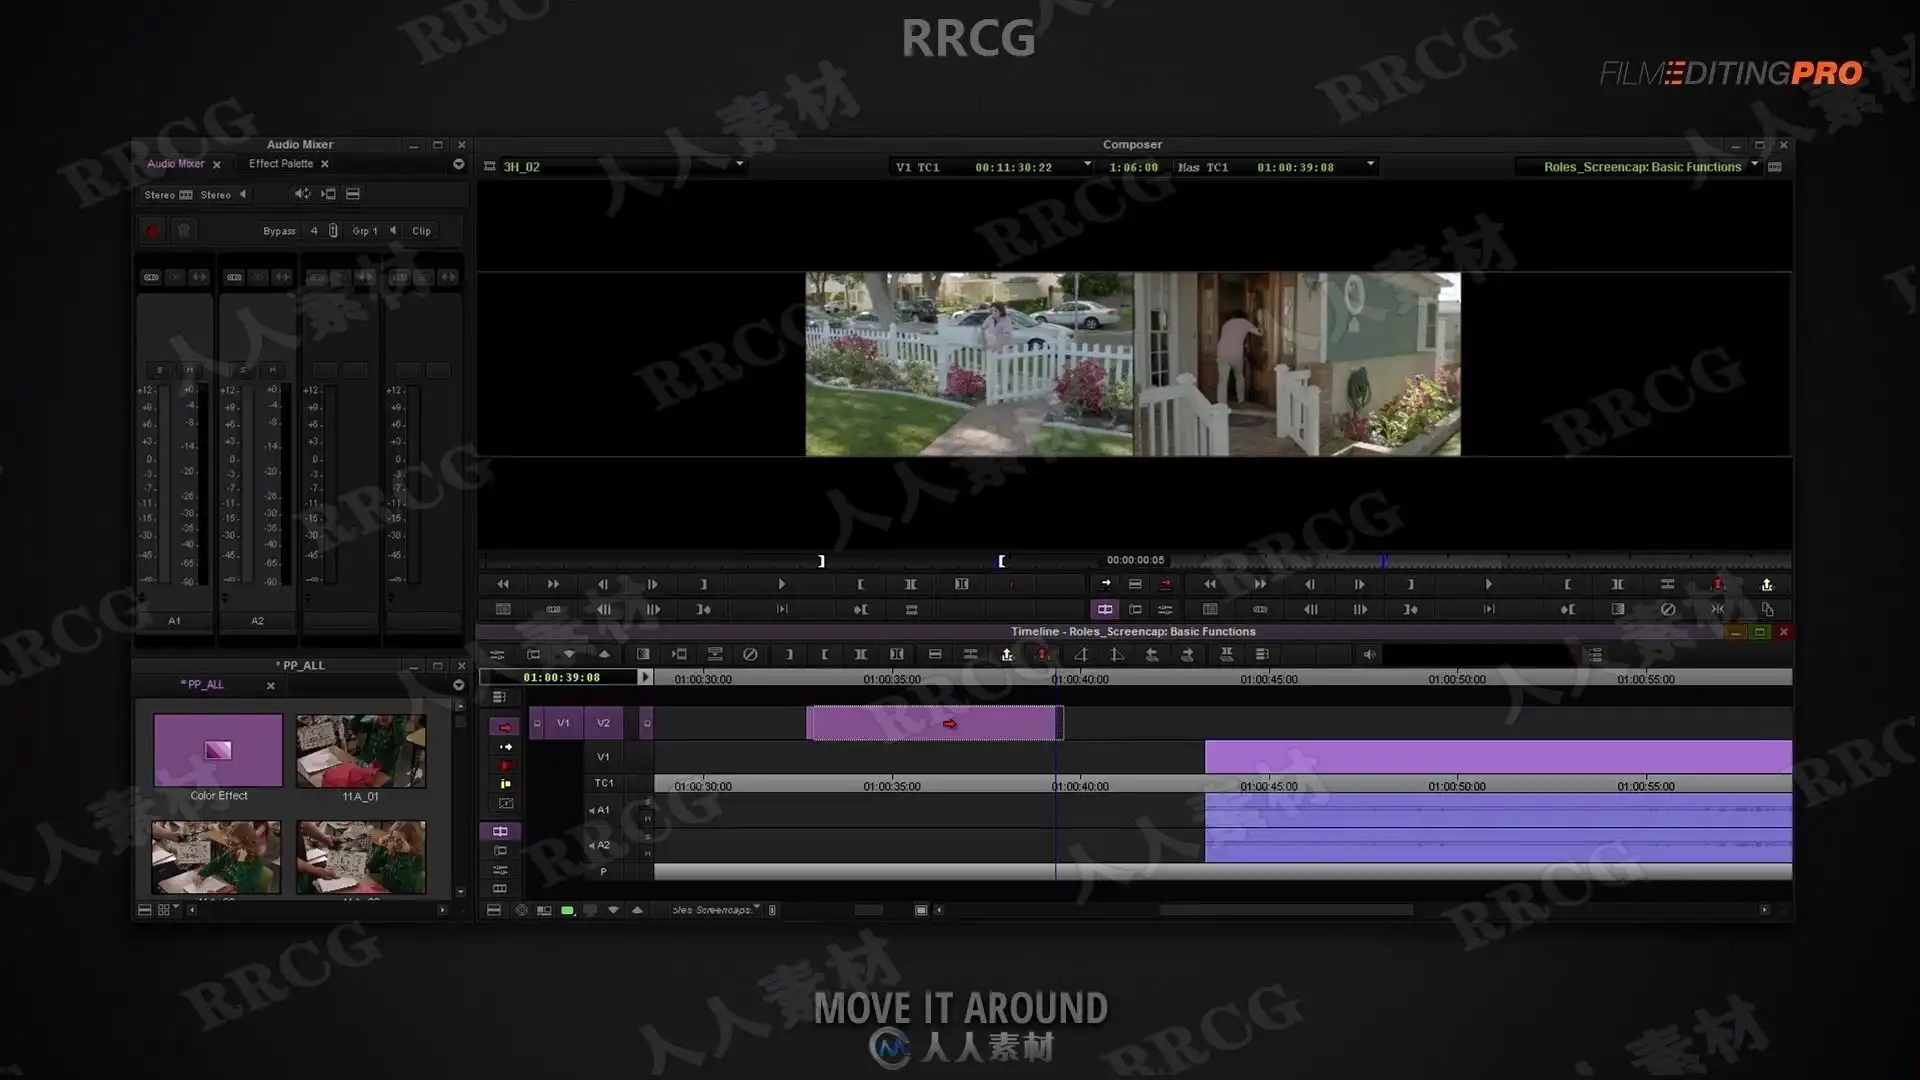
Task: Click the Mark Clip icon in timeline toolbar
Action: 860,655
